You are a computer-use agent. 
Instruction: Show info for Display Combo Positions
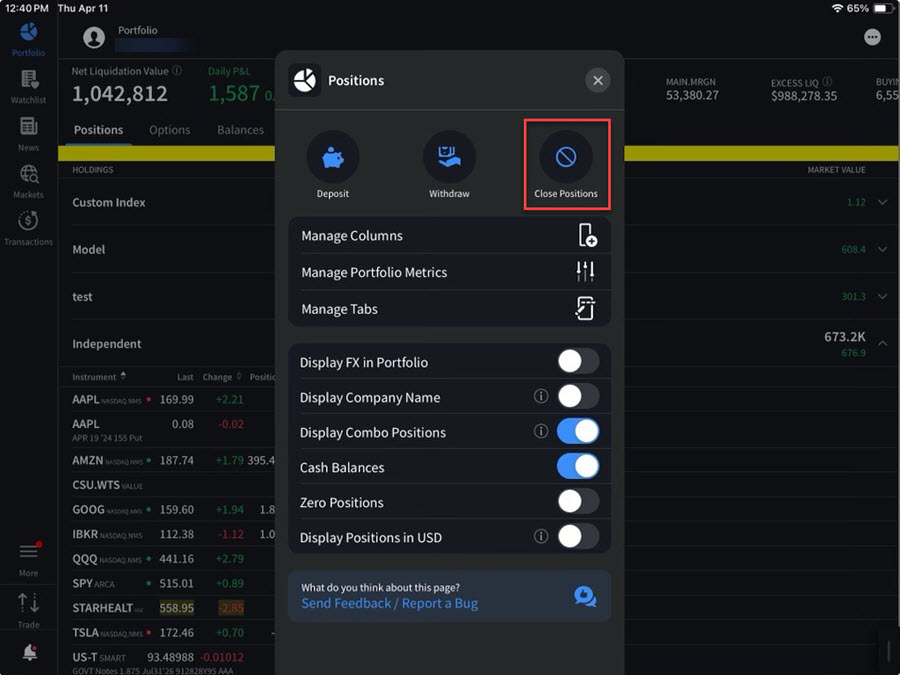pyautogui.click(x=541, y=431)
